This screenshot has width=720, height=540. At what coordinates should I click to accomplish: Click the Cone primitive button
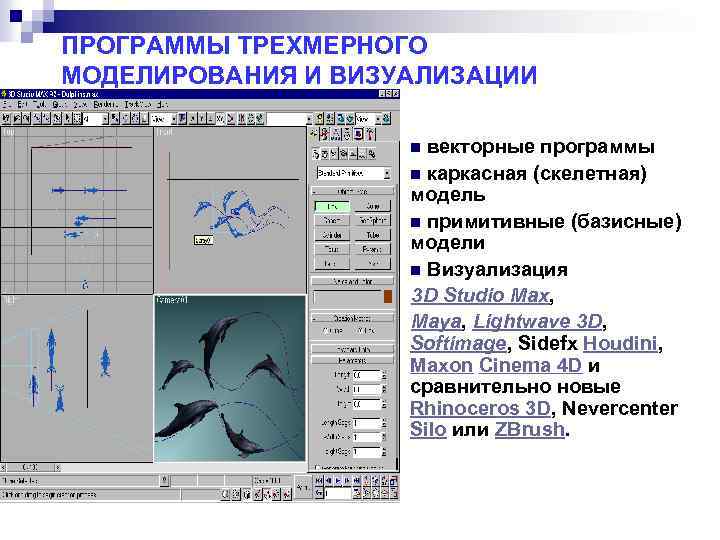click(x=372, y=207)
